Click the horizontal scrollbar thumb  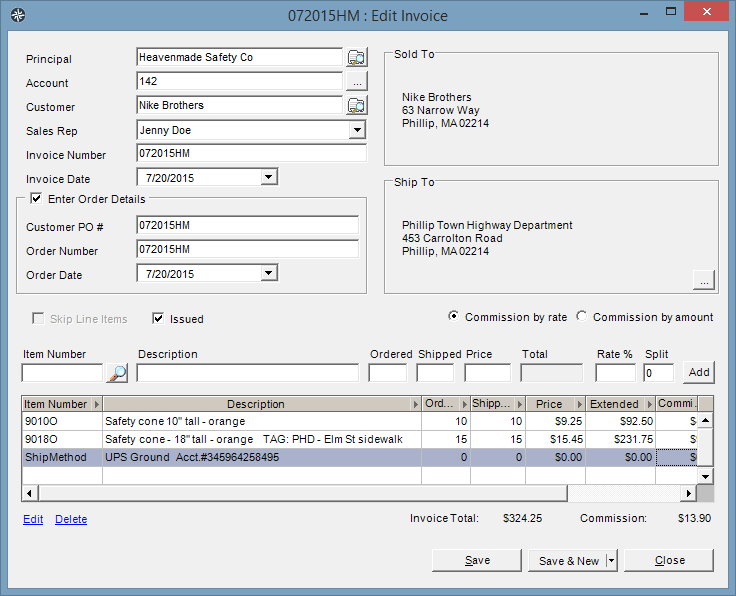[303, 493]
